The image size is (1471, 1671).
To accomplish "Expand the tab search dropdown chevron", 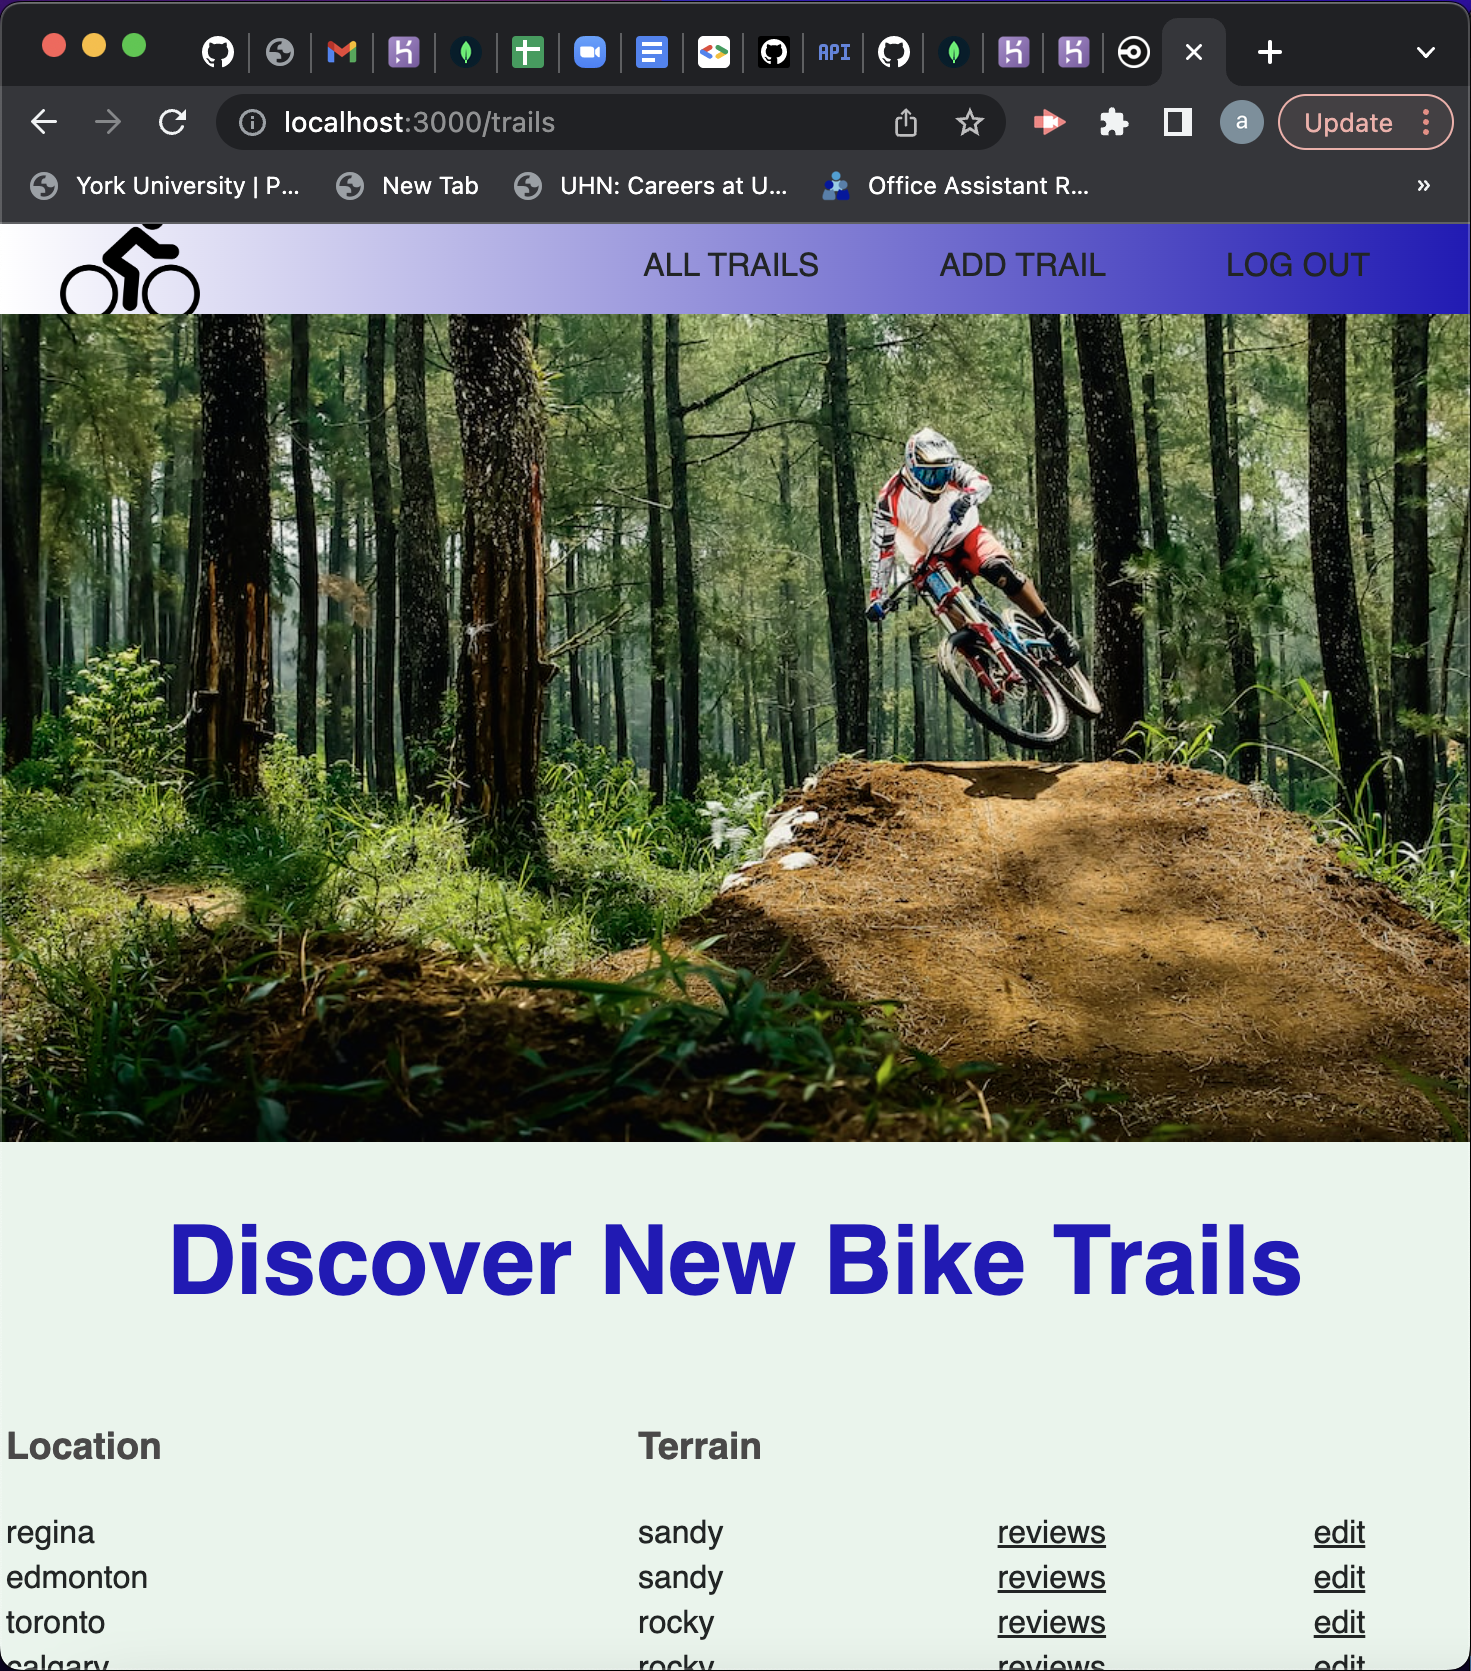I will [1426, 52].
